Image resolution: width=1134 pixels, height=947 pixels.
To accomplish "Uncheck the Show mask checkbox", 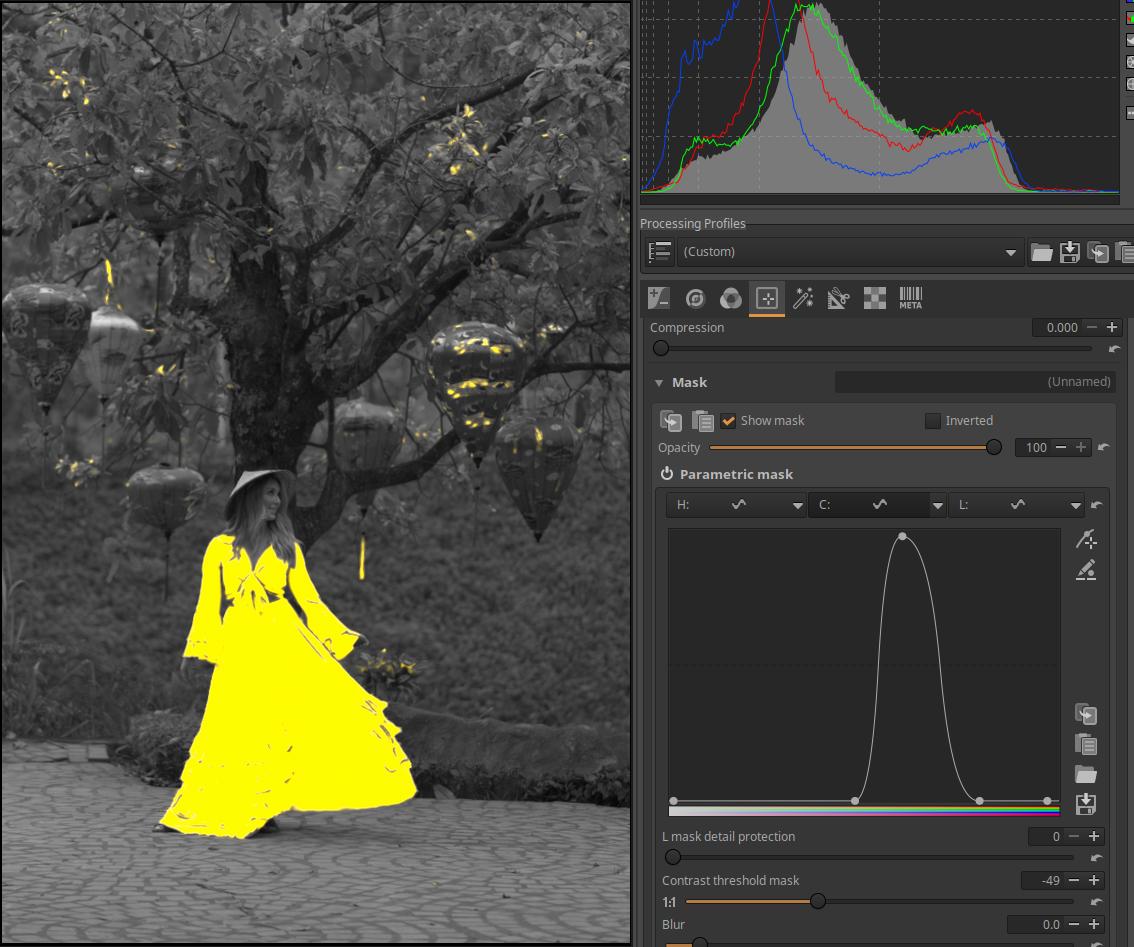I will (x=729, y=421).
